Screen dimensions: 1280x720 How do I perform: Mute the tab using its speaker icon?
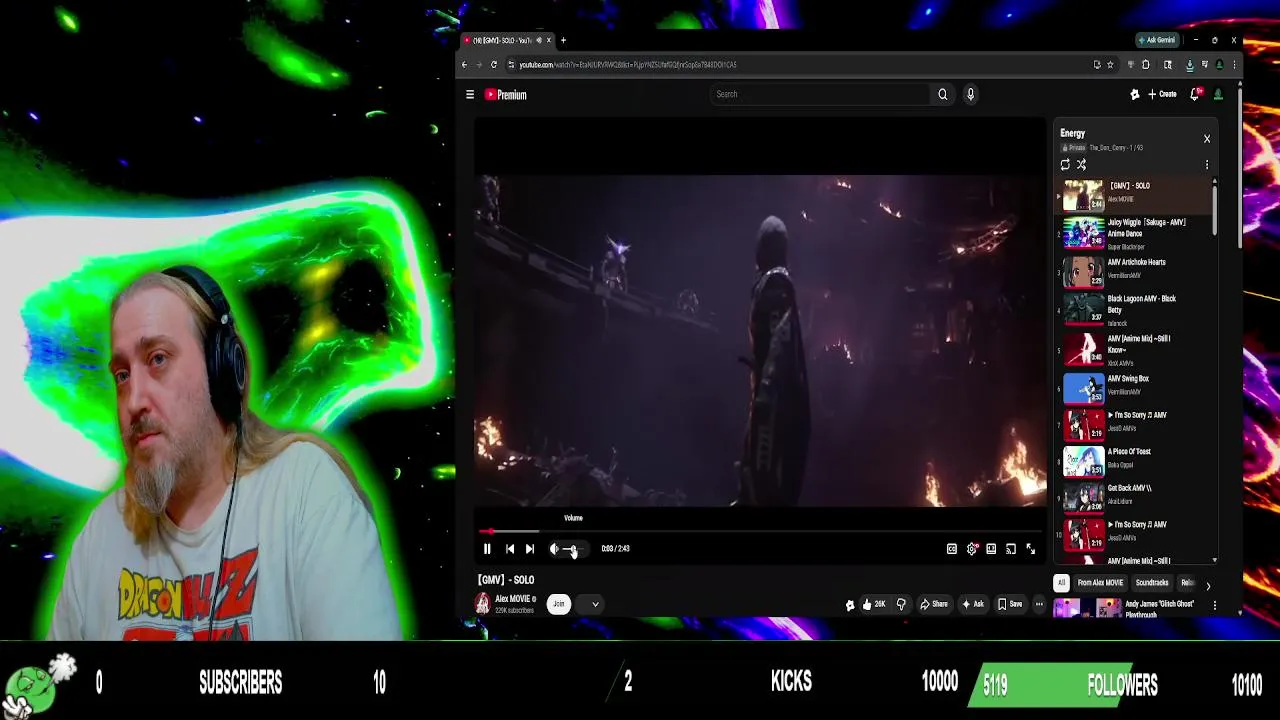[539, 40]
